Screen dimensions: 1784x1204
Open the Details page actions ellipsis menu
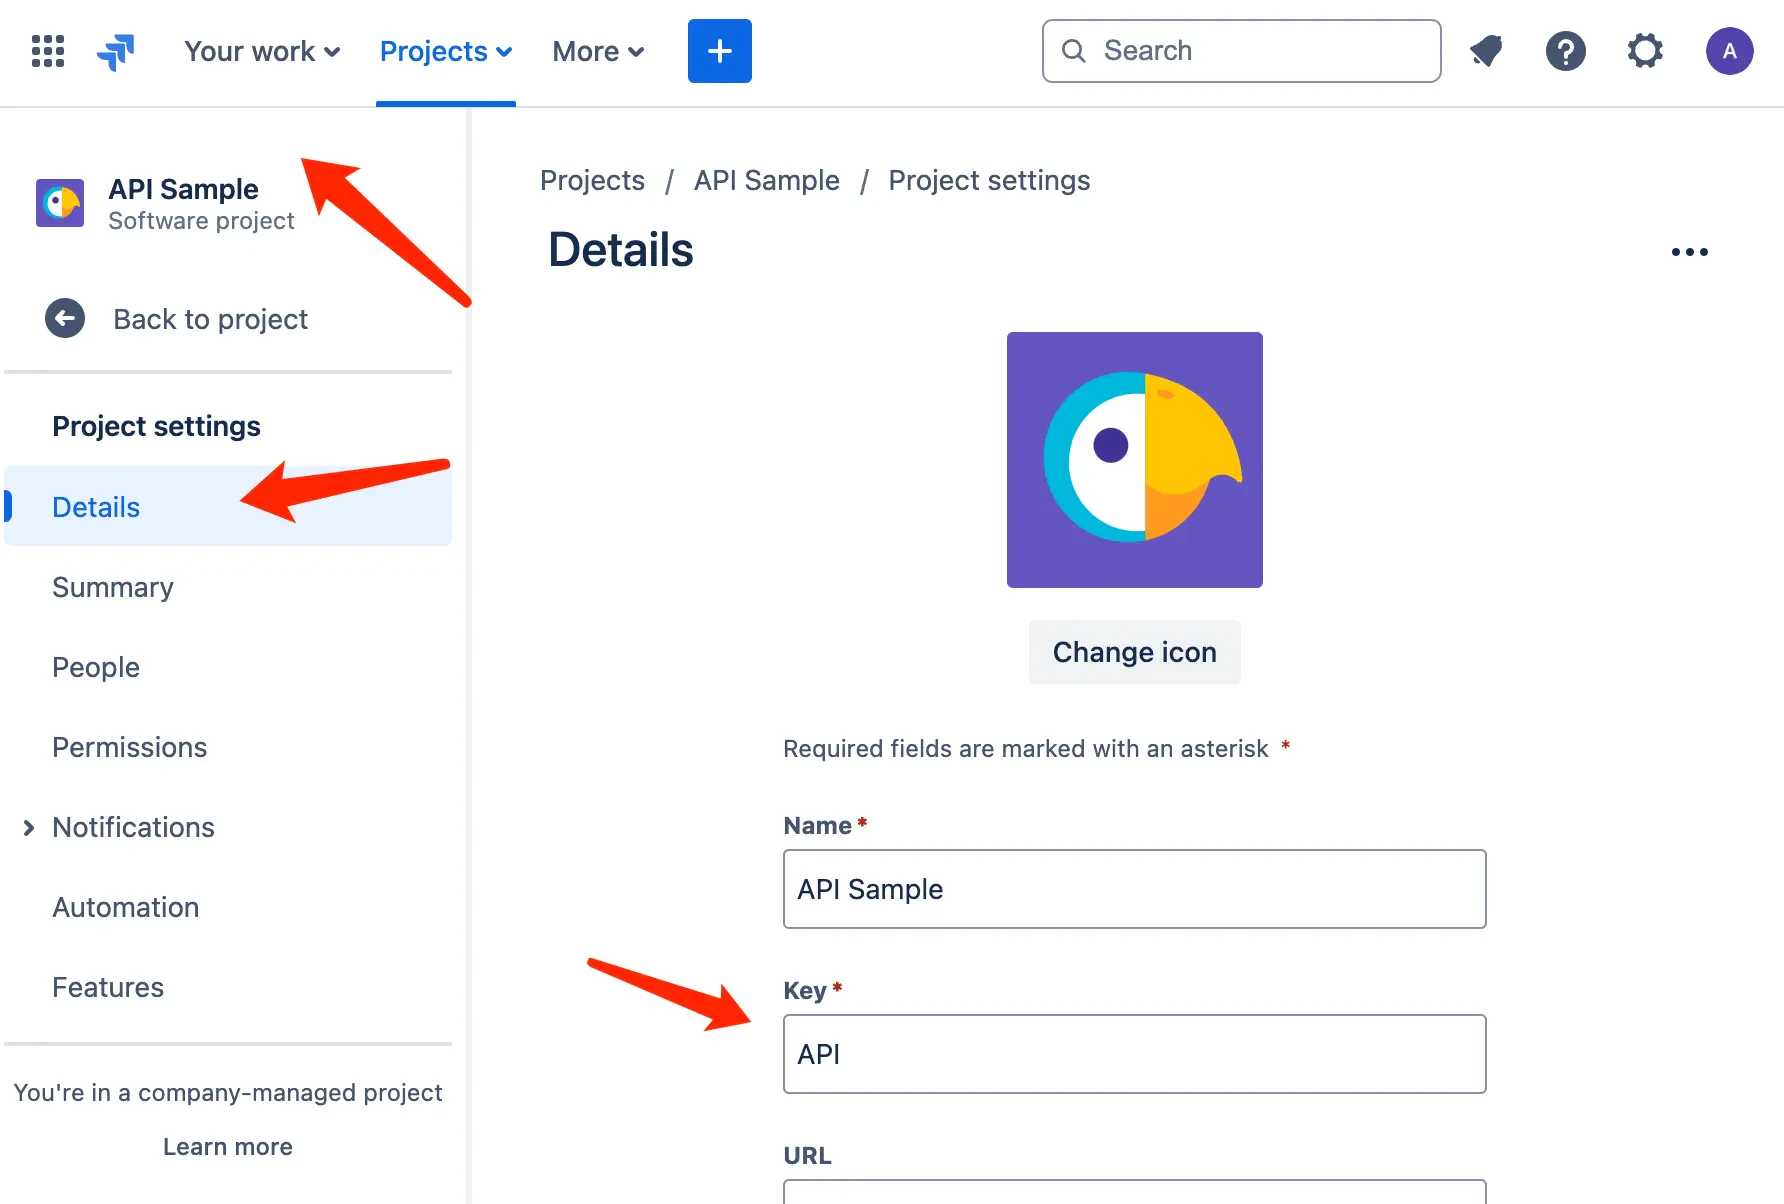click(1690, 251)
